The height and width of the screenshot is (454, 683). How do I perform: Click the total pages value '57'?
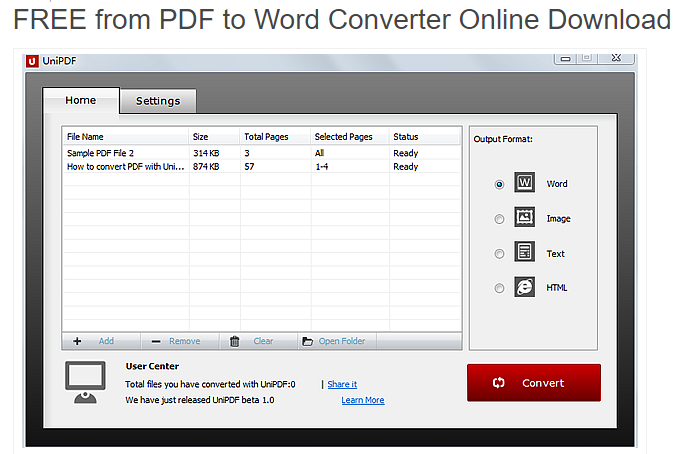tap(249, 166)
